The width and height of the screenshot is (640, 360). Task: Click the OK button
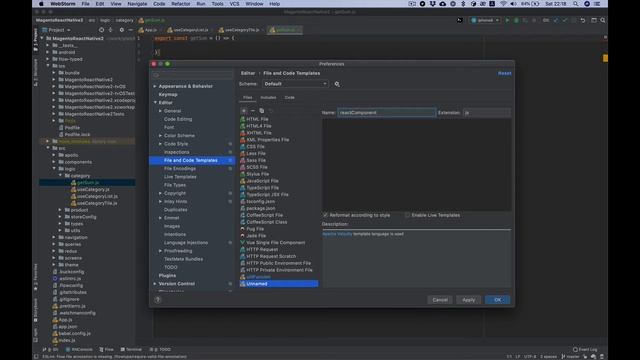(498, 300)
